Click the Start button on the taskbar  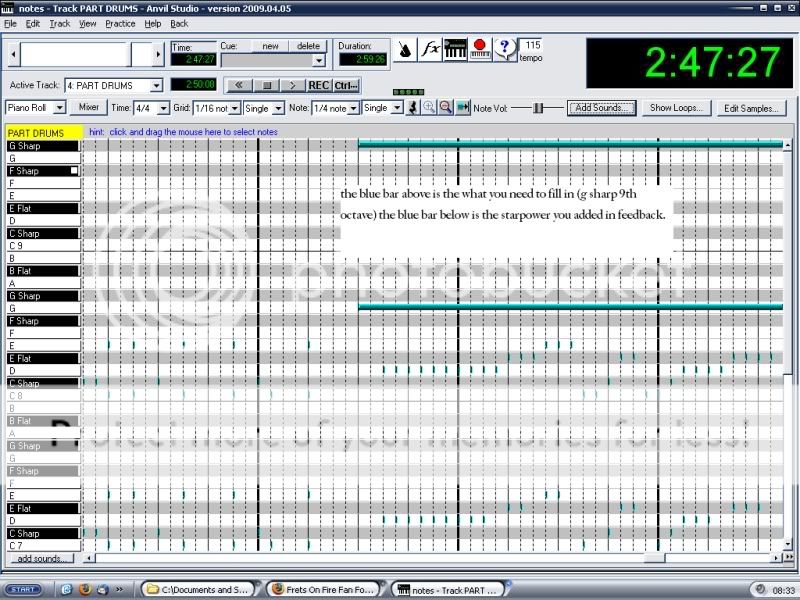(23, 589)
